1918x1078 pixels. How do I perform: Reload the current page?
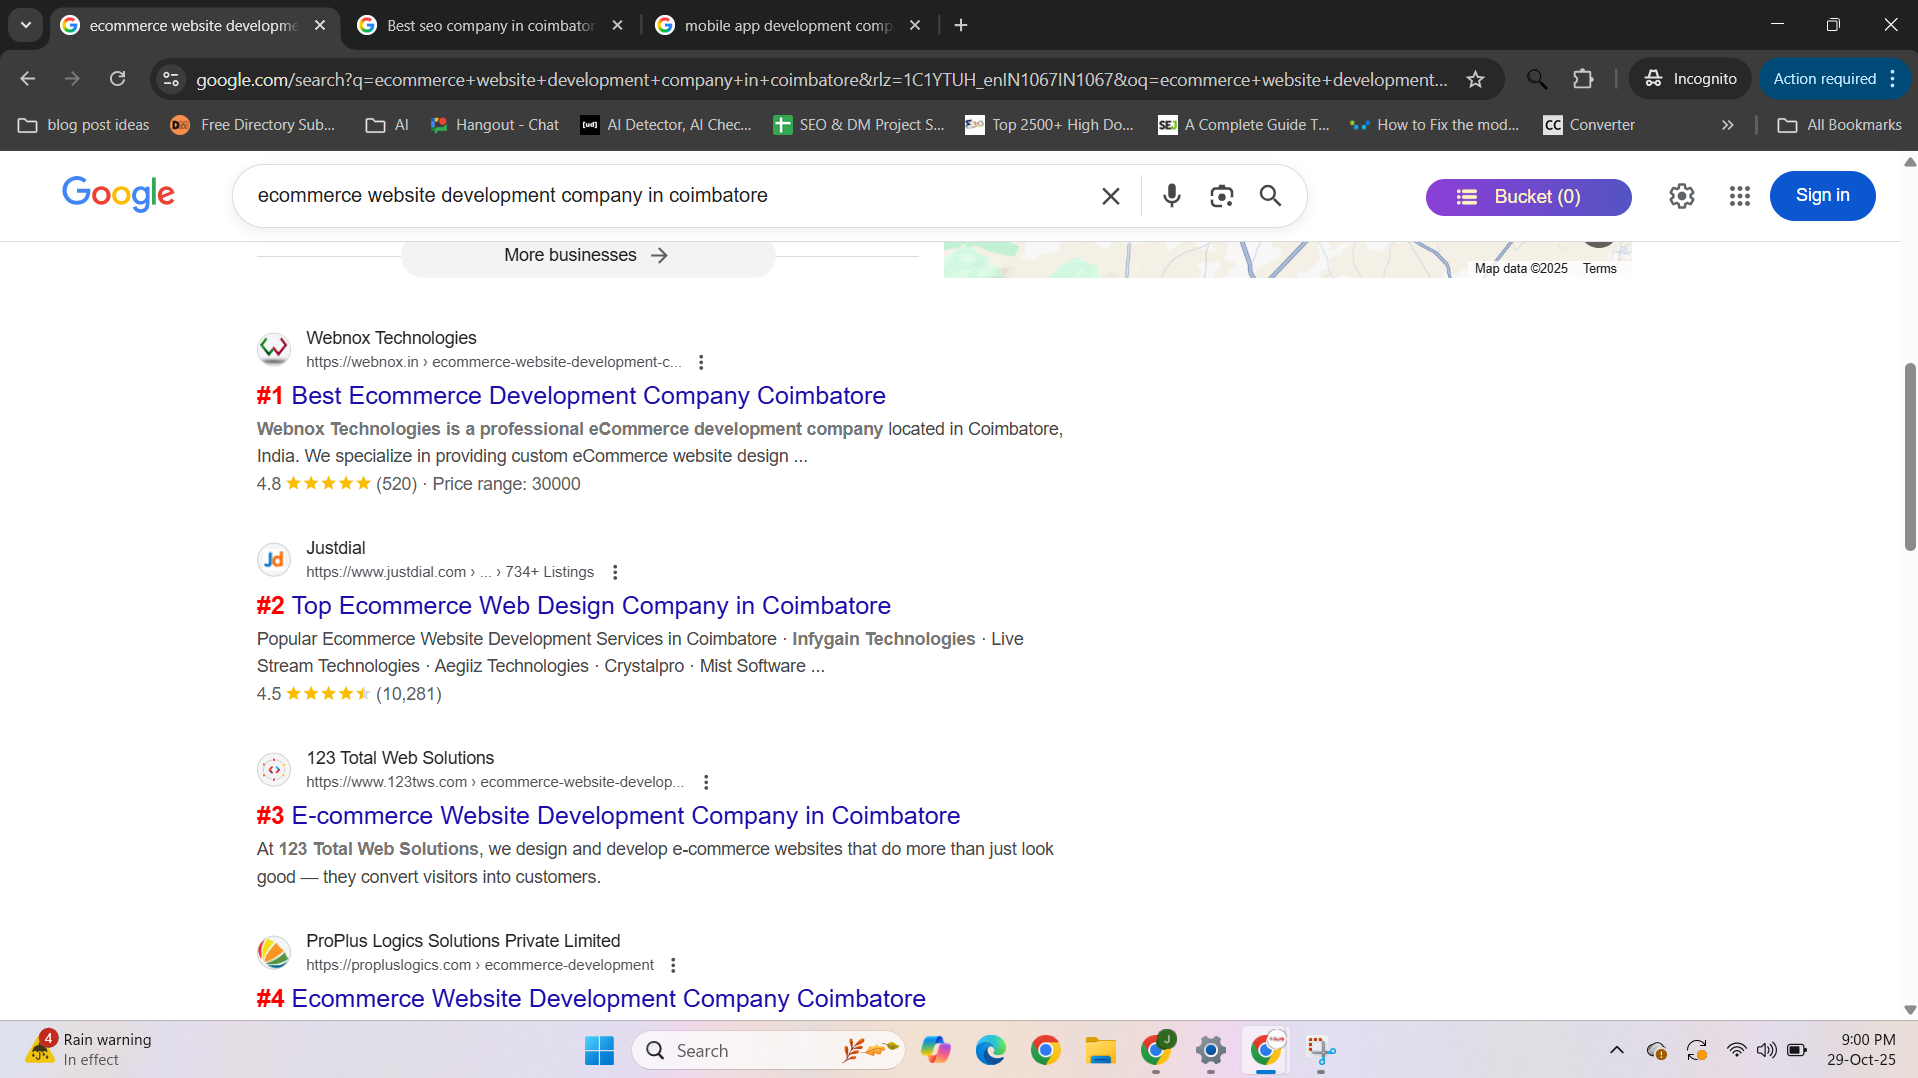[x=118, y=79]
